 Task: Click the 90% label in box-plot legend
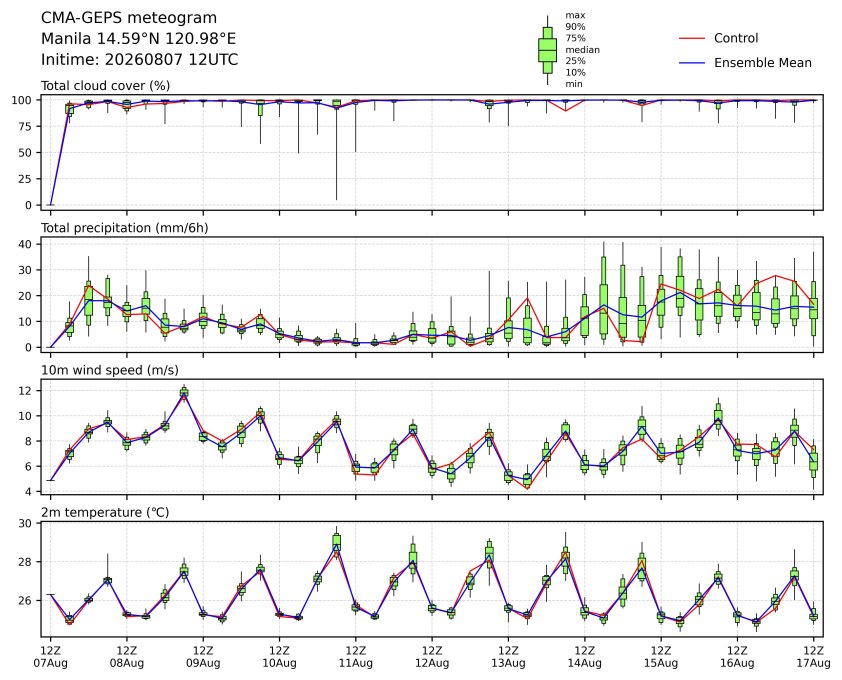pyautogui.click(x=575, y=27)
